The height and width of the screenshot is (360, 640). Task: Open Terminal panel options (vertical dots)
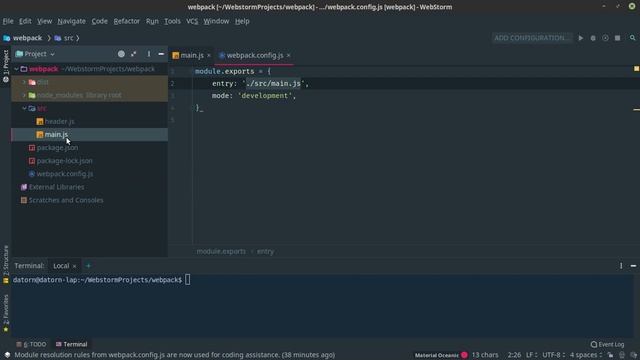pos(621,266)
